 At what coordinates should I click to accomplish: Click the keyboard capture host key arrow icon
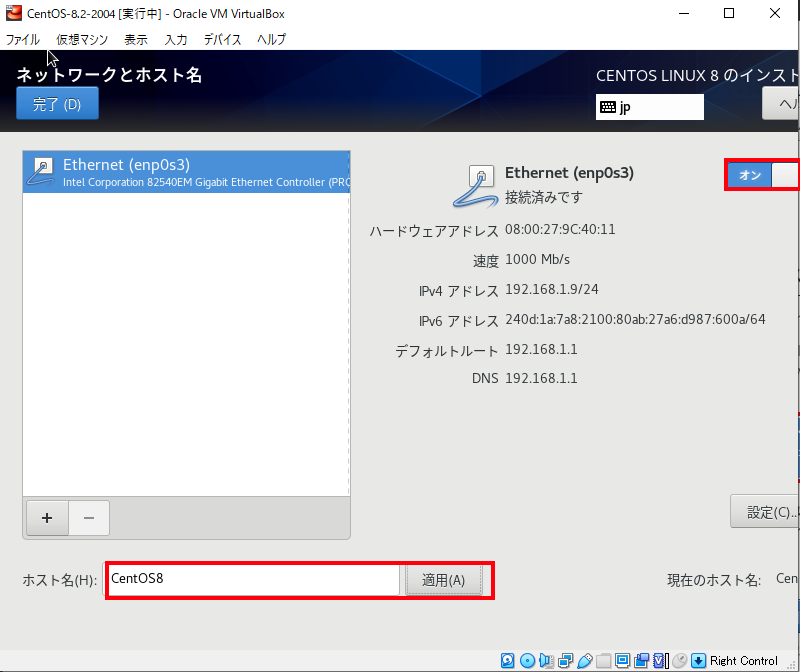[698, 661]
